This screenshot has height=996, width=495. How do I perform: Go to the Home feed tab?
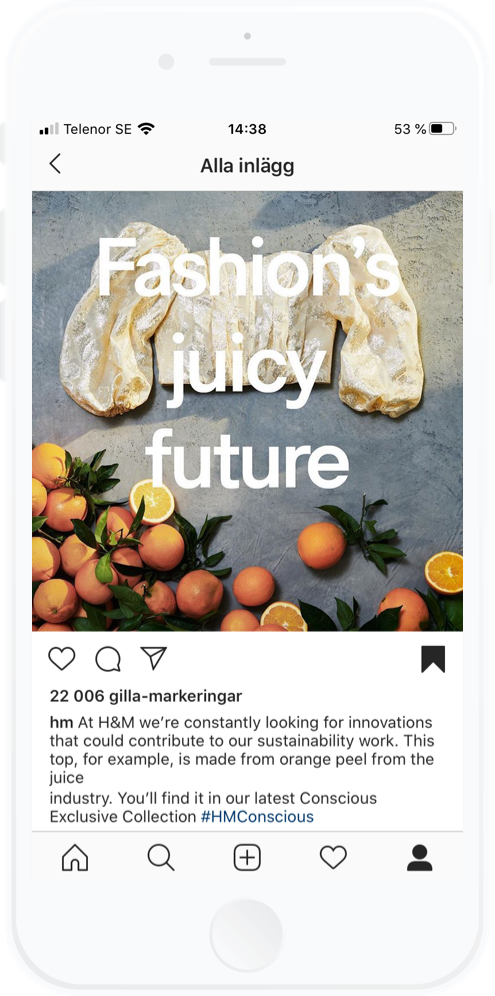tap(75, 858)
